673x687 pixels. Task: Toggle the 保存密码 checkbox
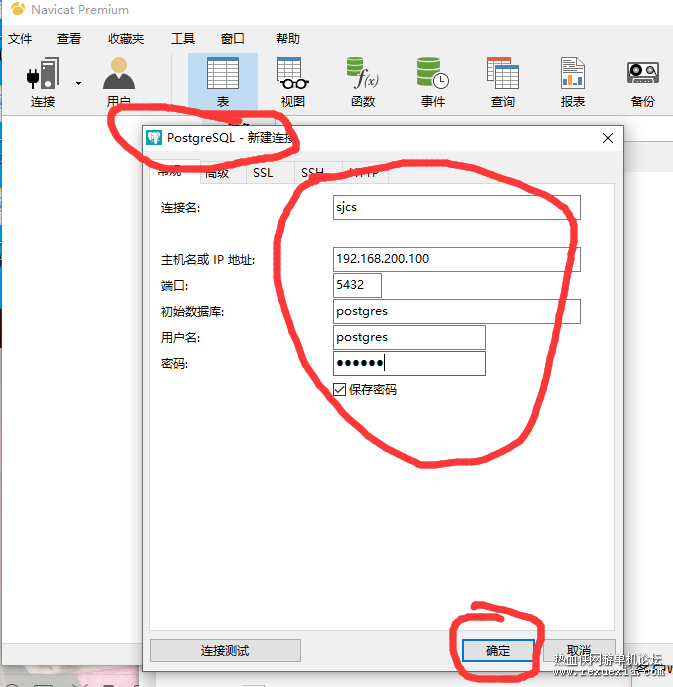tap(340, 390)
